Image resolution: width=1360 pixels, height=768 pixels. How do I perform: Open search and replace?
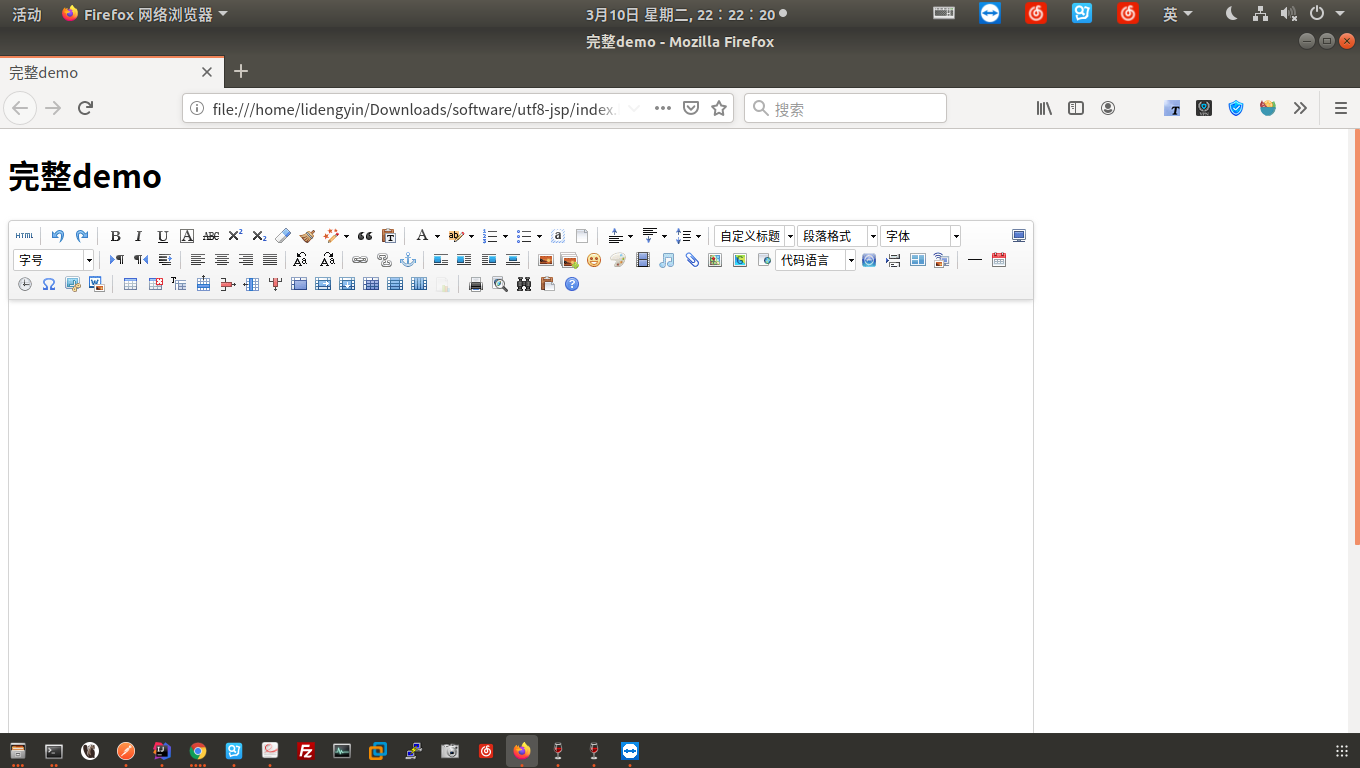click(x=524, y=283)
